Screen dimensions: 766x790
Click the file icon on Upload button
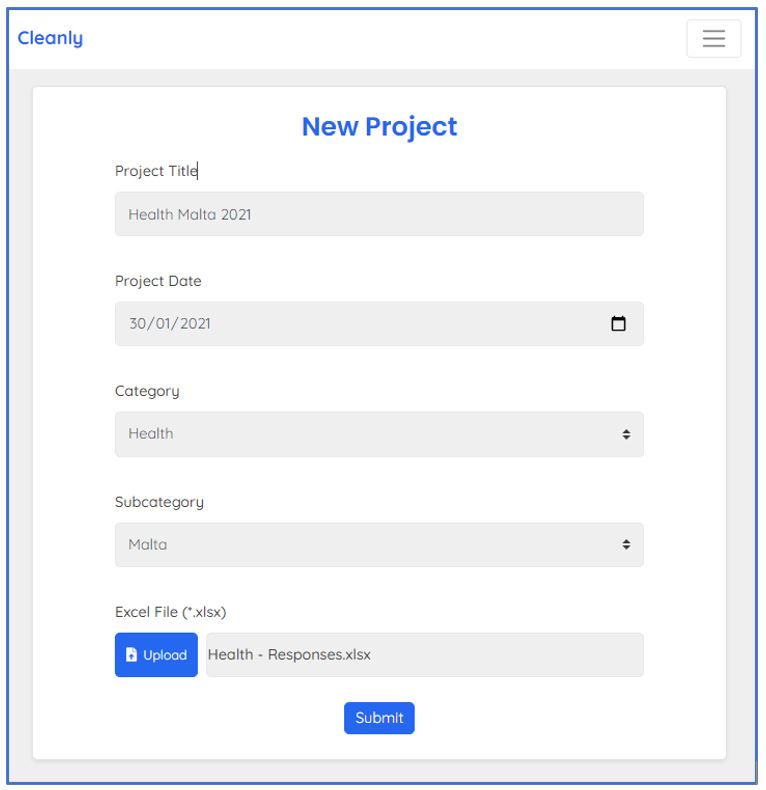pos(131,655)
